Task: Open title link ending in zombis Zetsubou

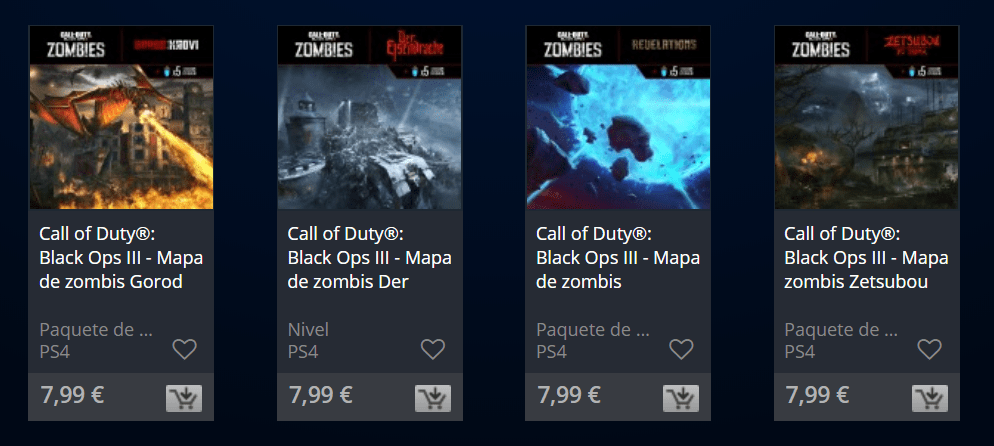Action: coord(867,258)
